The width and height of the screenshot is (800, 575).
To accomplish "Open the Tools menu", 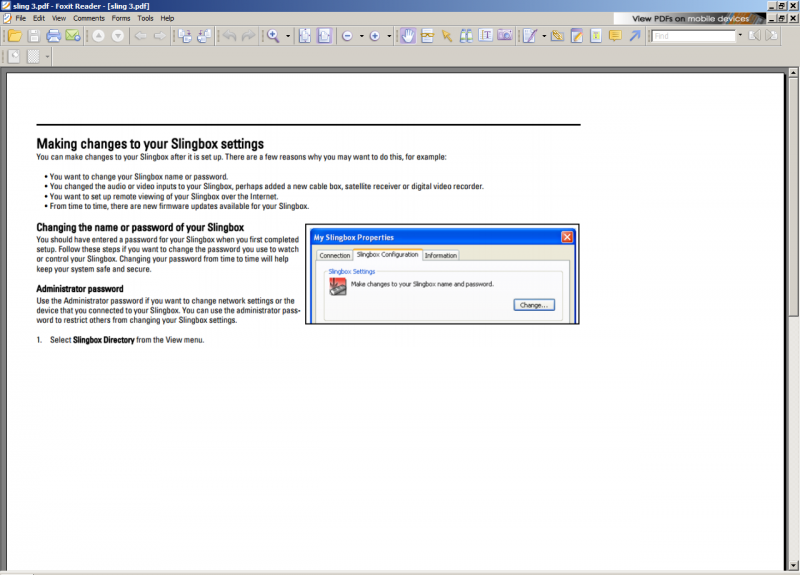I will tap(145, 18).
